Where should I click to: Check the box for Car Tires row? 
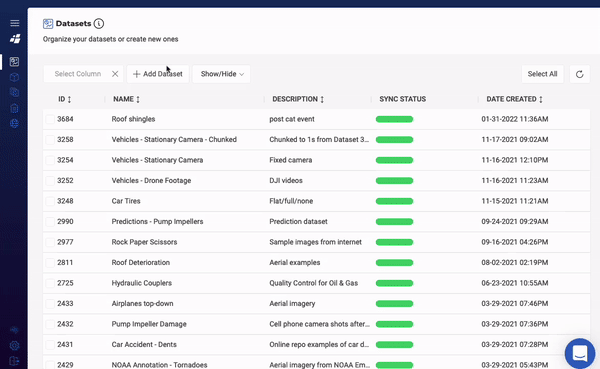50,201
